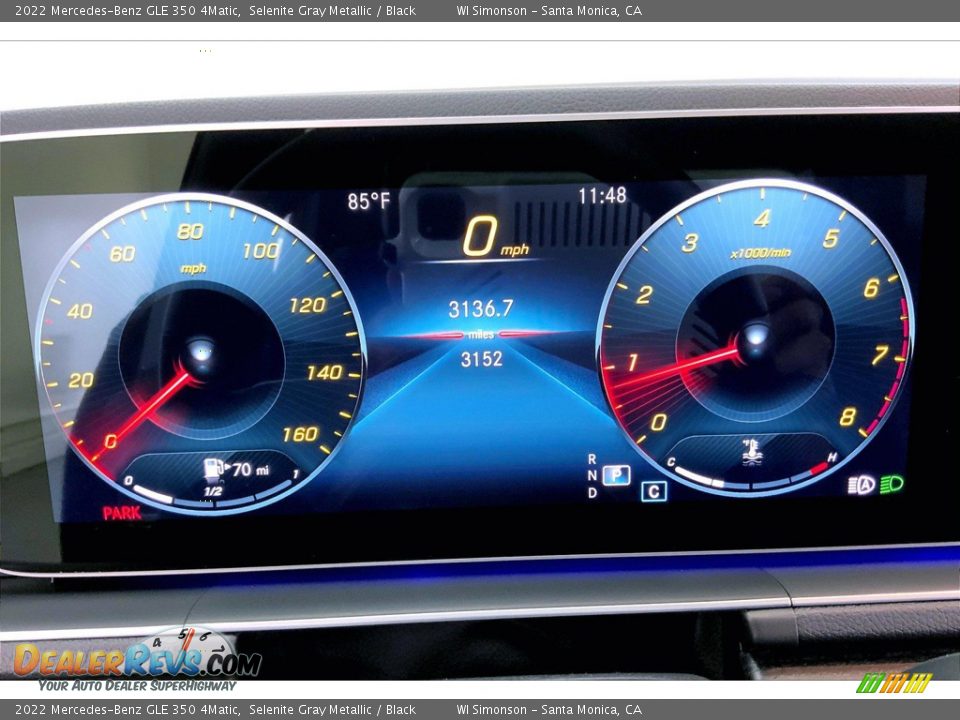Click the coolant temperature gauge bar

(752, 479)
